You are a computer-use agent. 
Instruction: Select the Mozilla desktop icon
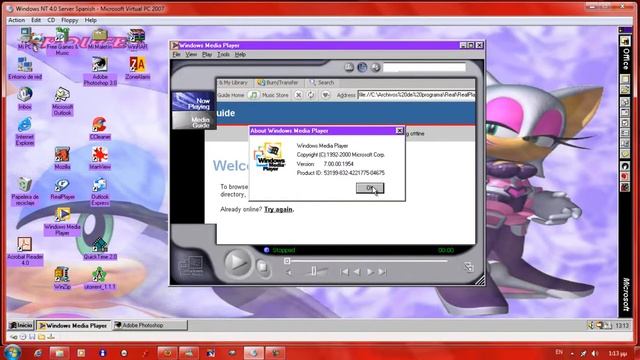coord(62,158)
